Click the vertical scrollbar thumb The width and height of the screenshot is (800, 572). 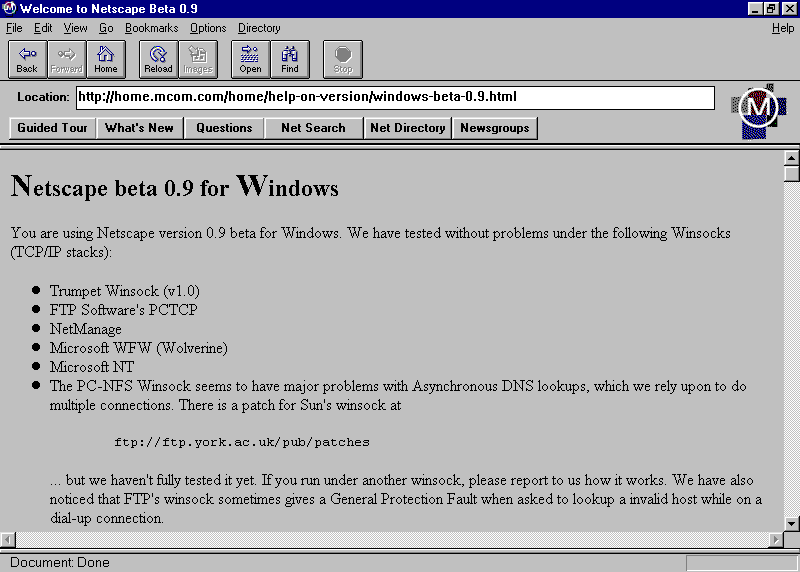[791, 174]
